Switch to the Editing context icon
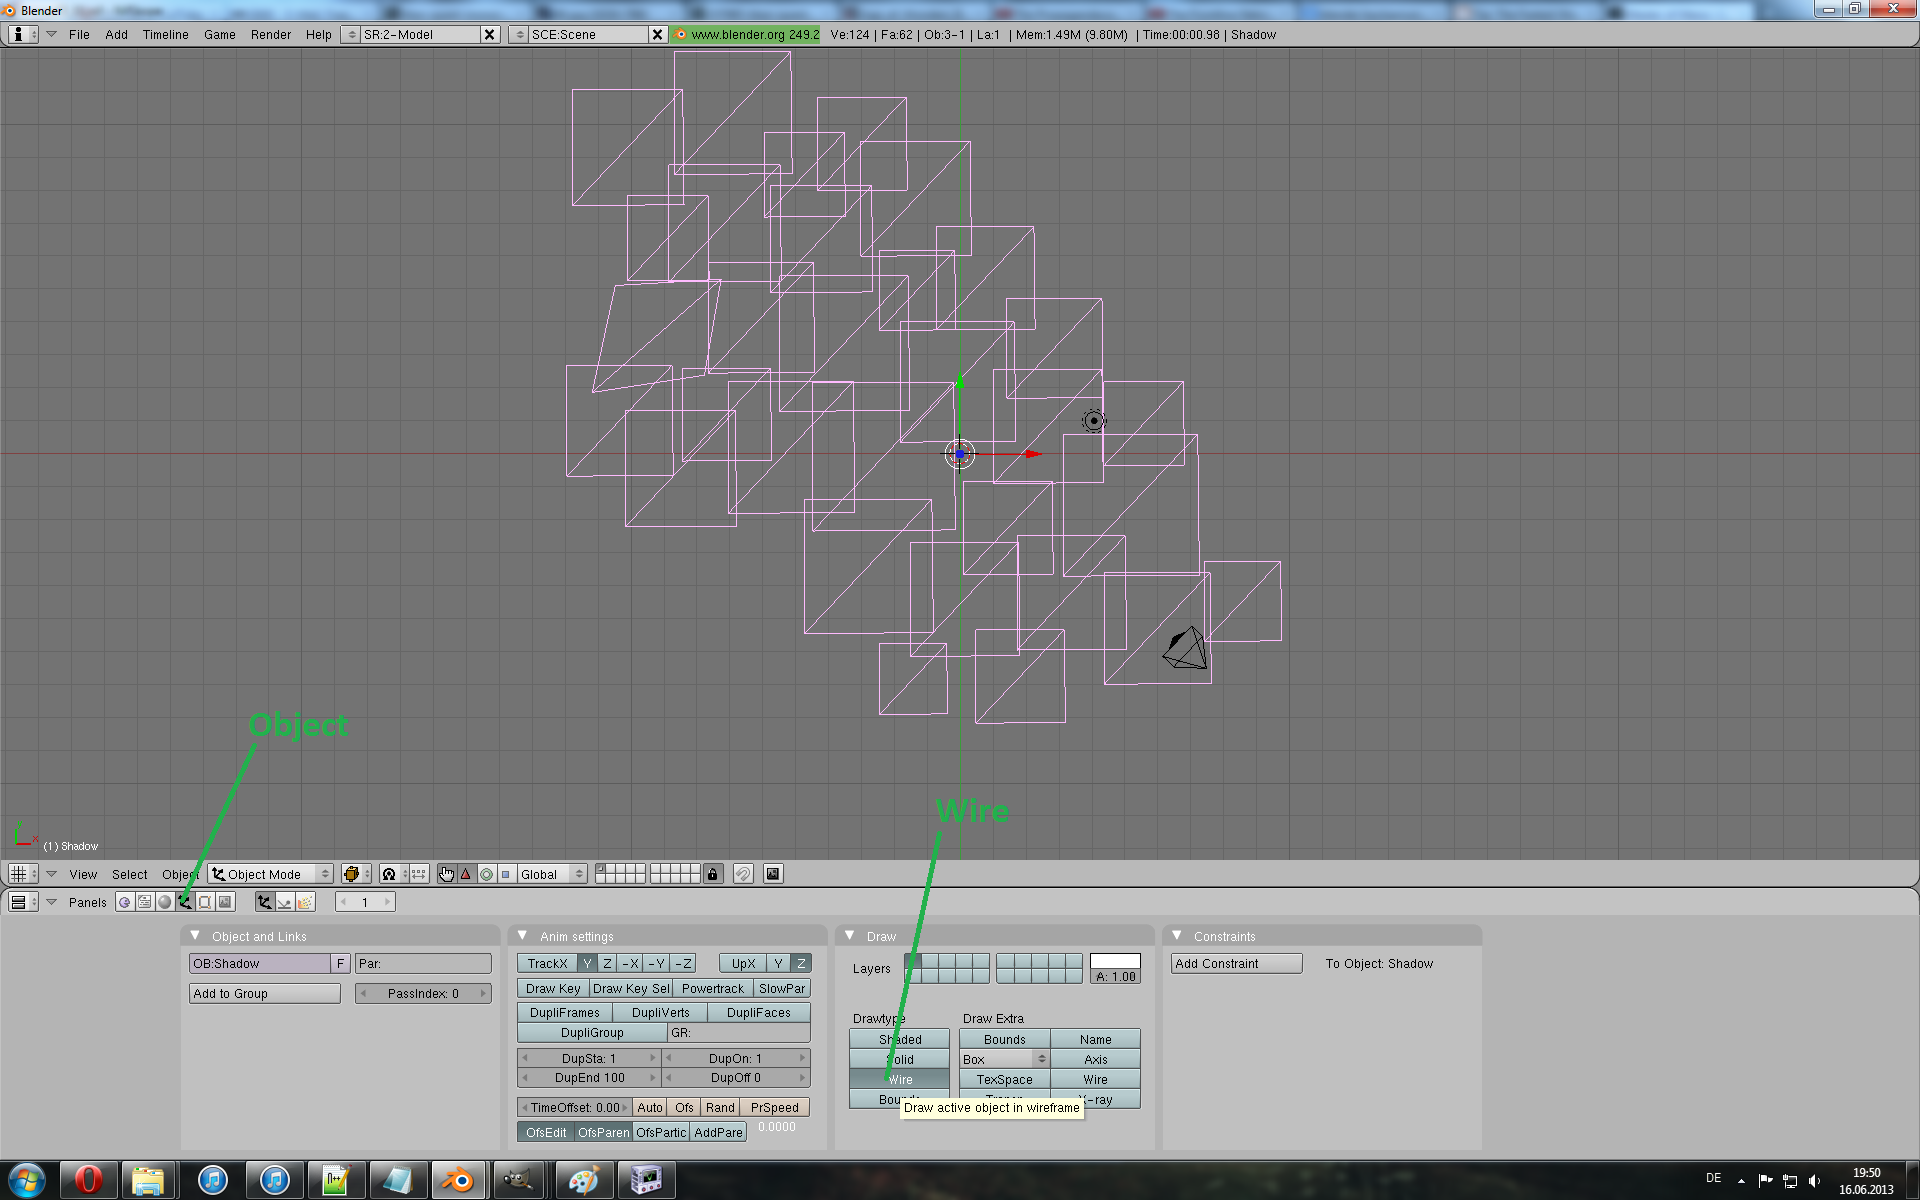Screen dimensions: 1920x1200 pos(205,902)
